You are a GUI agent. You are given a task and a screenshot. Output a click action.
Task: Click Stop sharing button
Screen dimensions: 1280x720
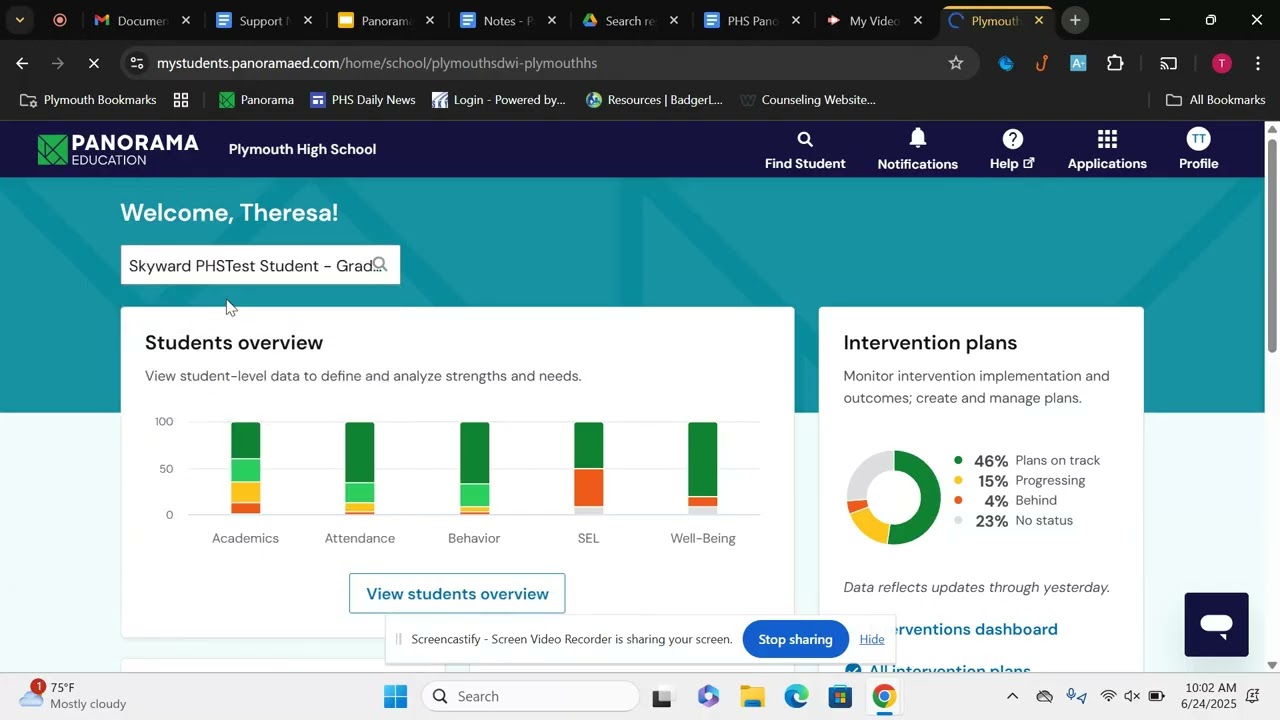[795, 639]
